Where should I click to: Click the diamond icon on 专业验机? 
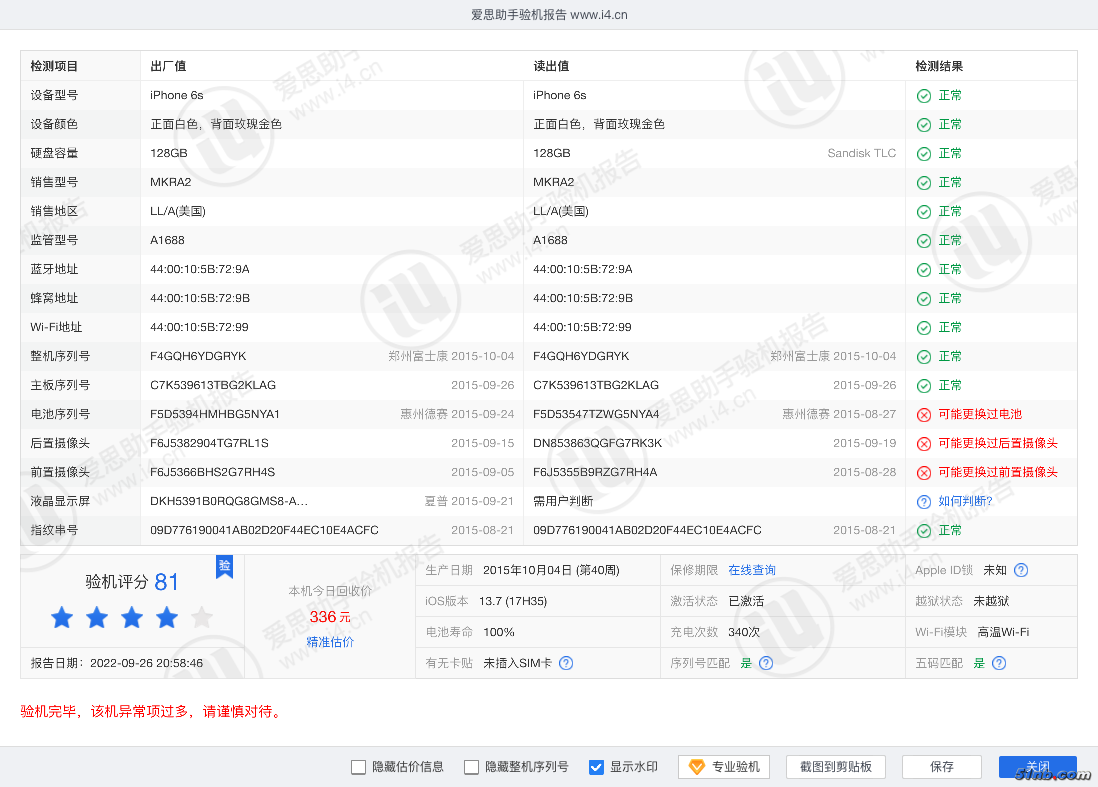coord(697,767)
